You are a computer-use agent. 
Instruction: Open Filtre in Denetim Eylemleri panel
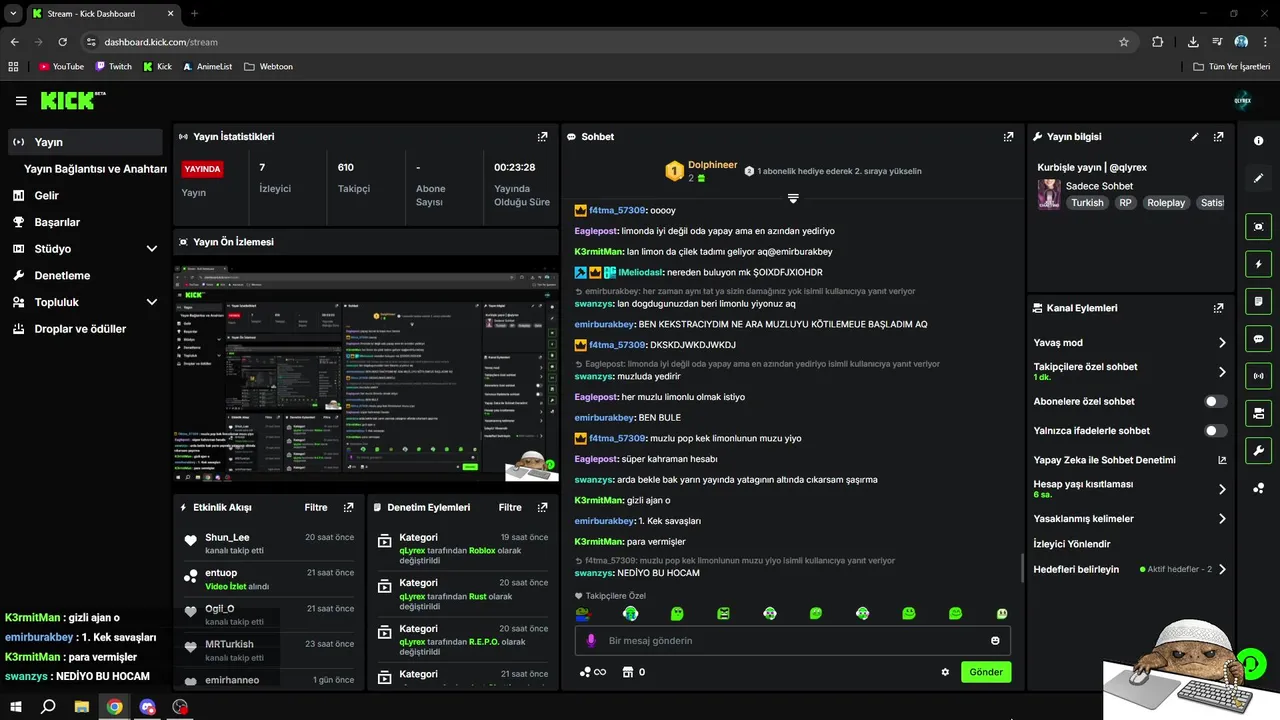coord(510,508)
